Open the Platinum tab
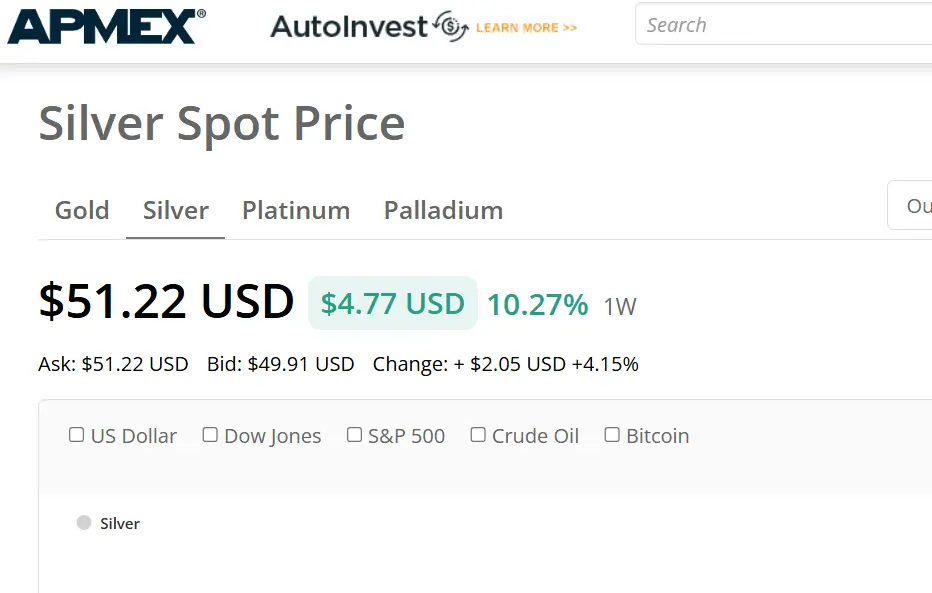The height and width of the screenshot is (593, 932). click(x=296, y=210)
